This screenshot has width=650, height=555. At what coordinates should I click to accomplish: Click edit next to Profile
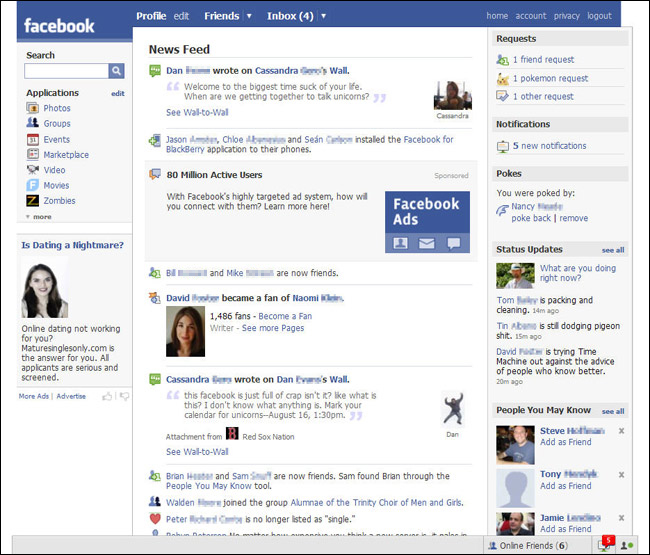coord(181,16)
